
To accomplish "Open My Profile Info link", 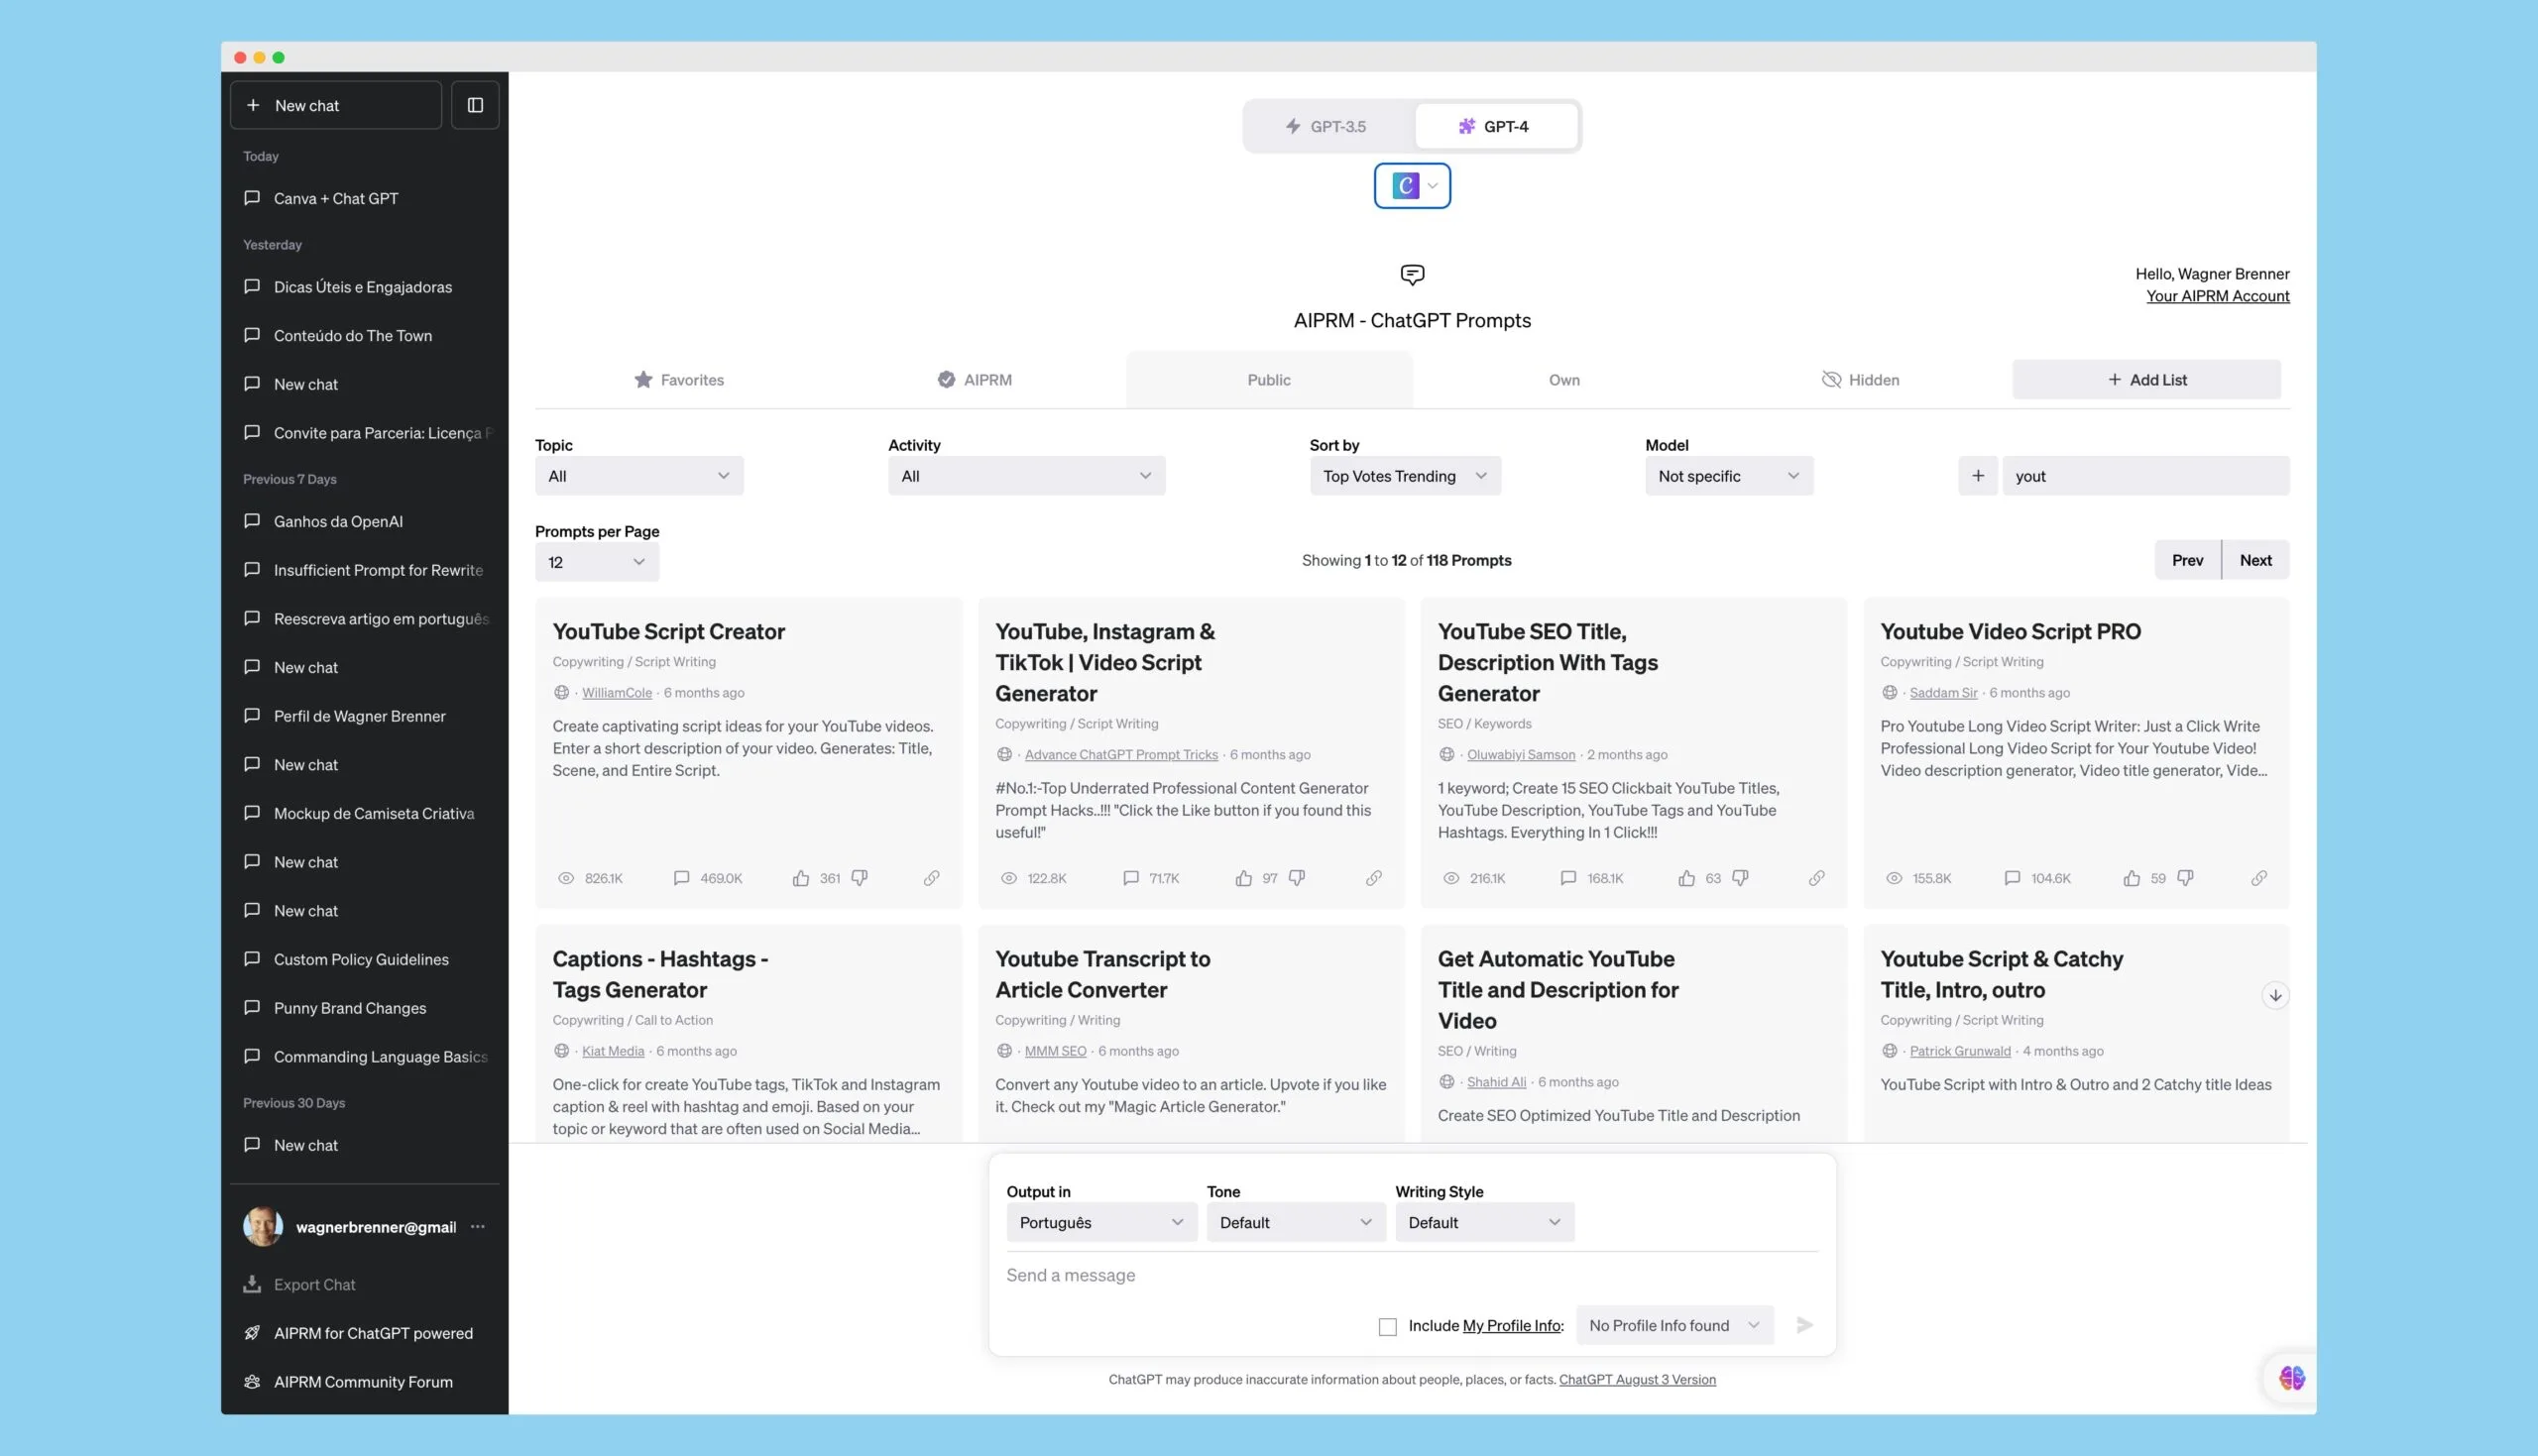I will [x=1512, y=1326].
